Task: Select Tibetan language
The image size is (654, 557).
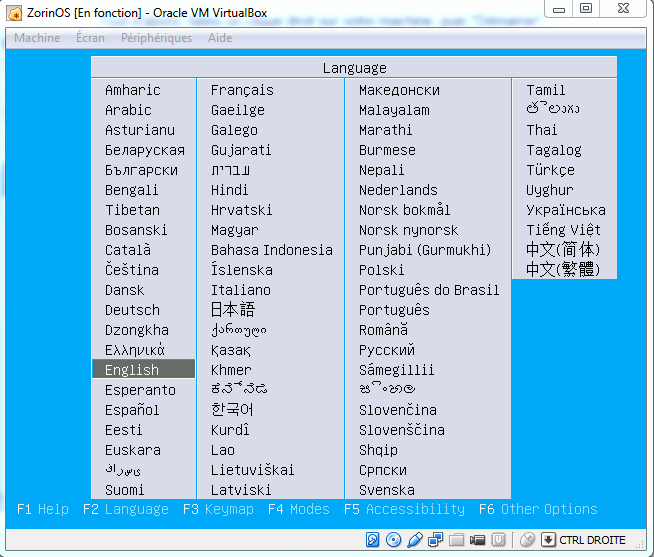Action: pos(132,210)
